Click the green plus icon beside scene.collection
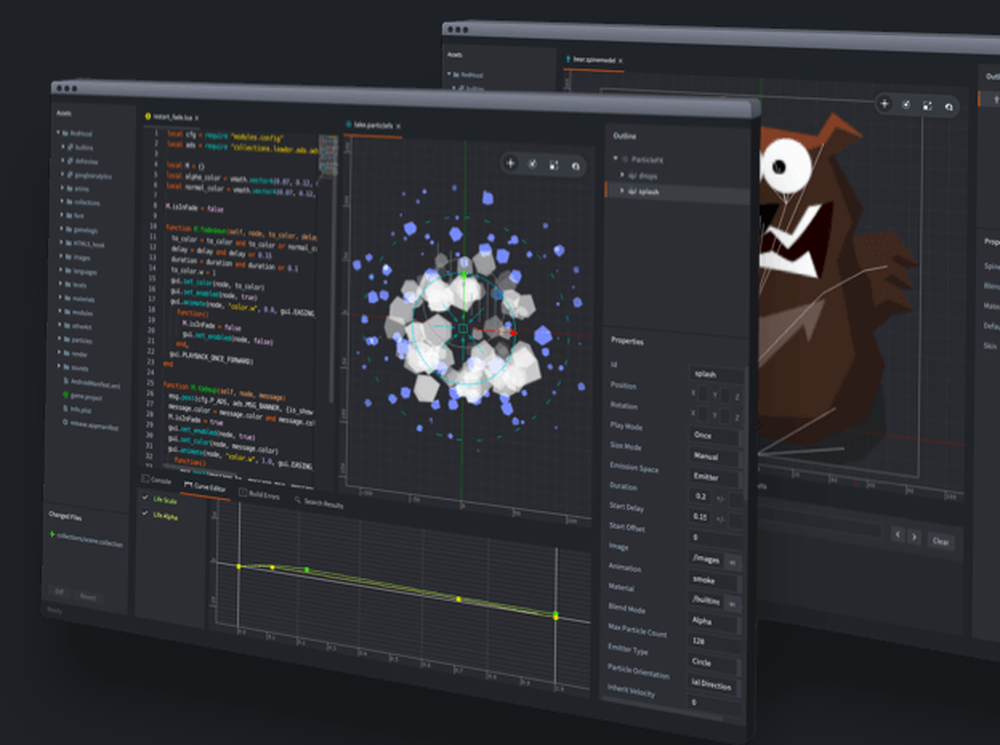The image size is (1000, 745). 52,534
